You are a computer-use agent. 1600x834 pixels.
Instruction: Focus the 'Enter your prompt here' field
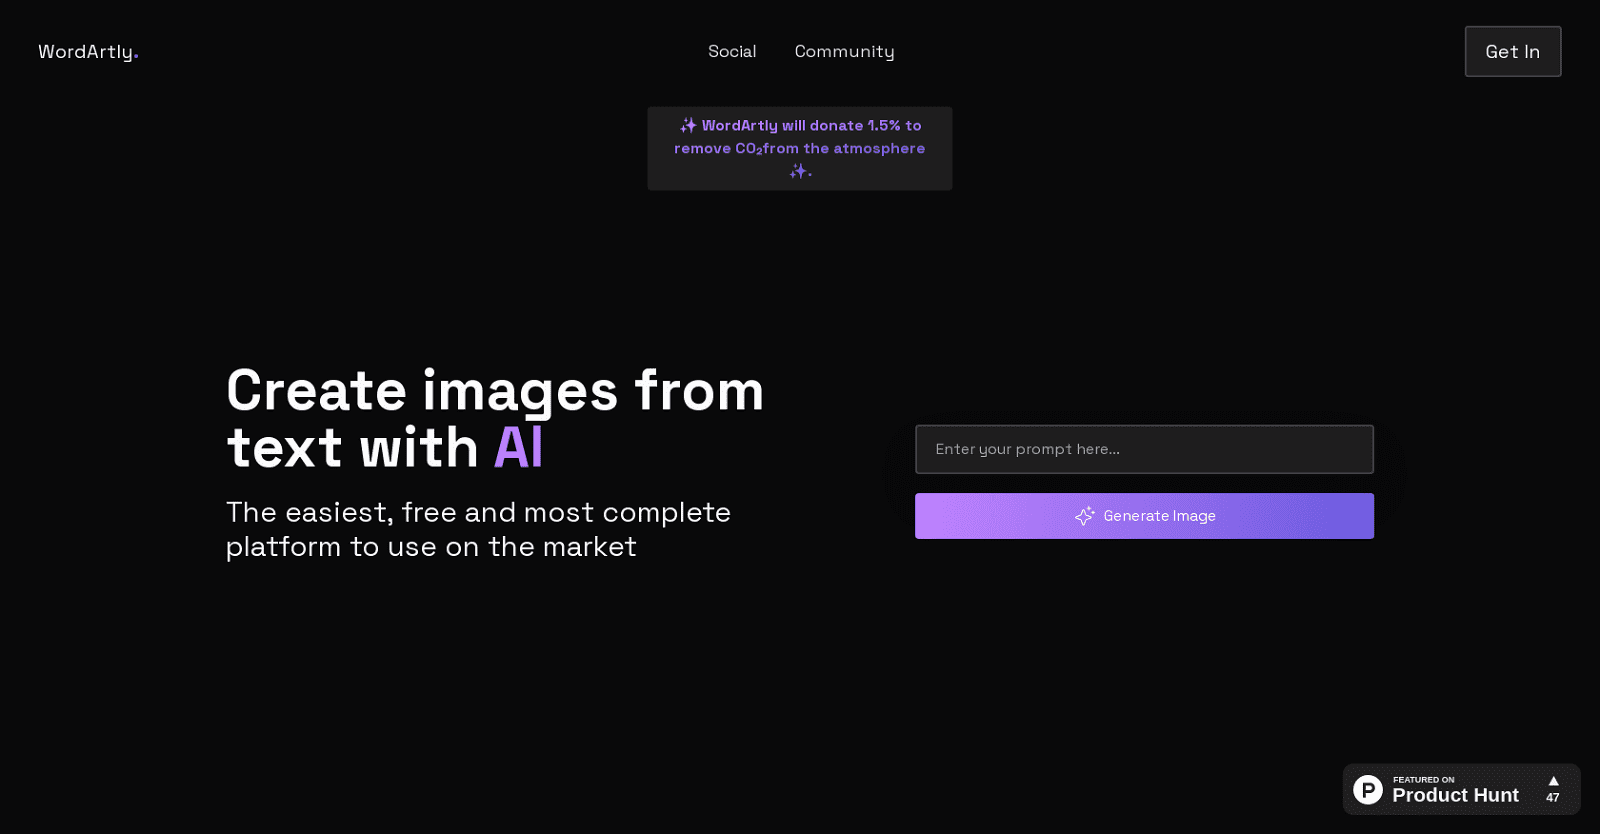(1144, 449)
